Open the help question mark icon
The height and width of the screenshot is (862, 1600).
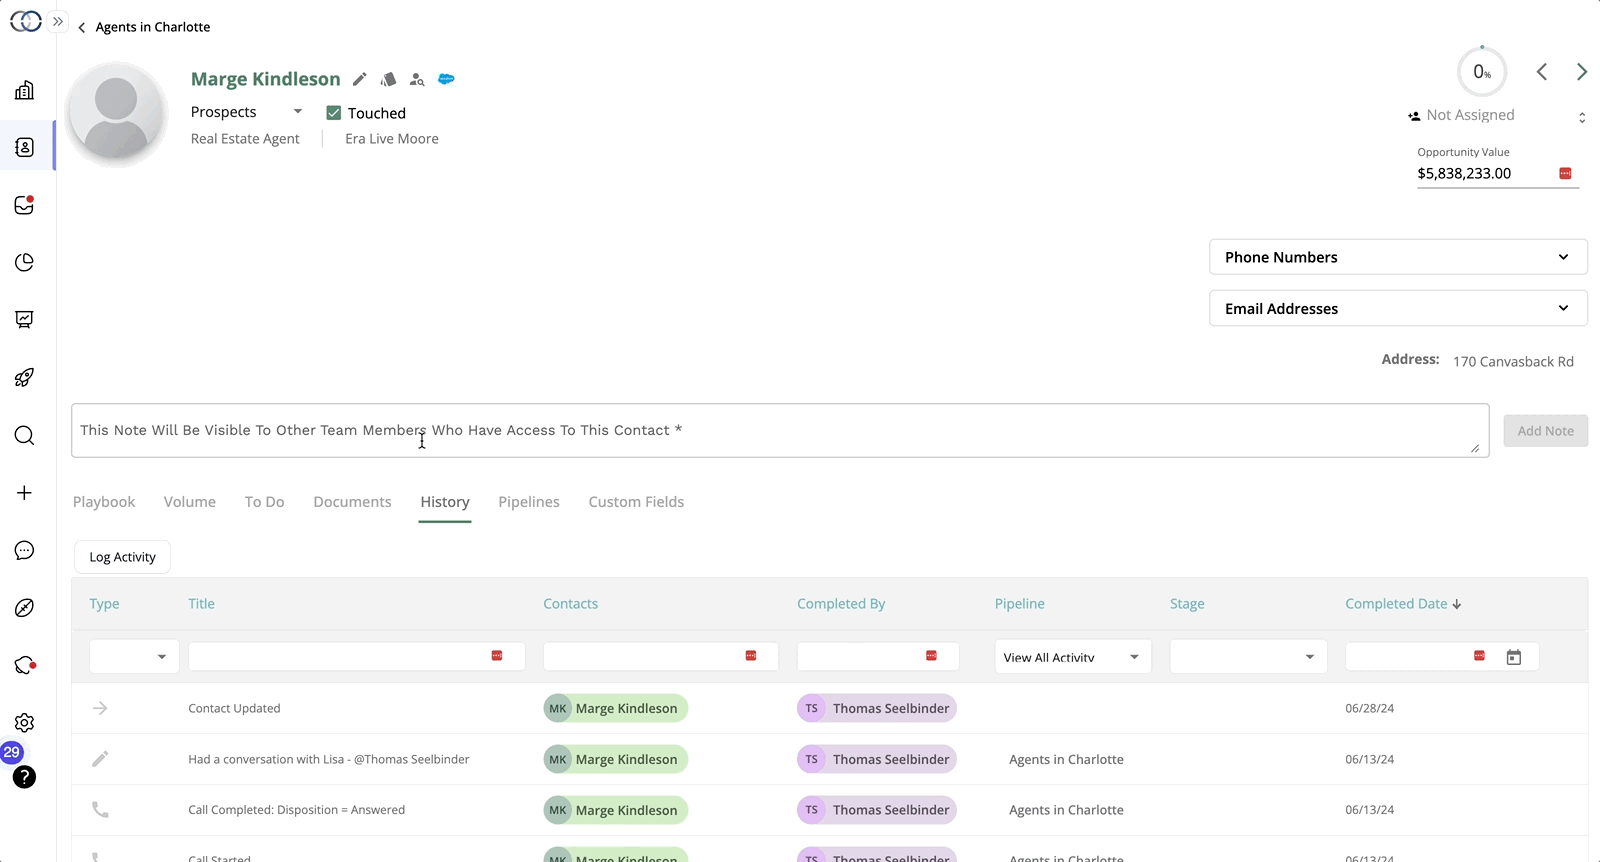click(25, 777)
